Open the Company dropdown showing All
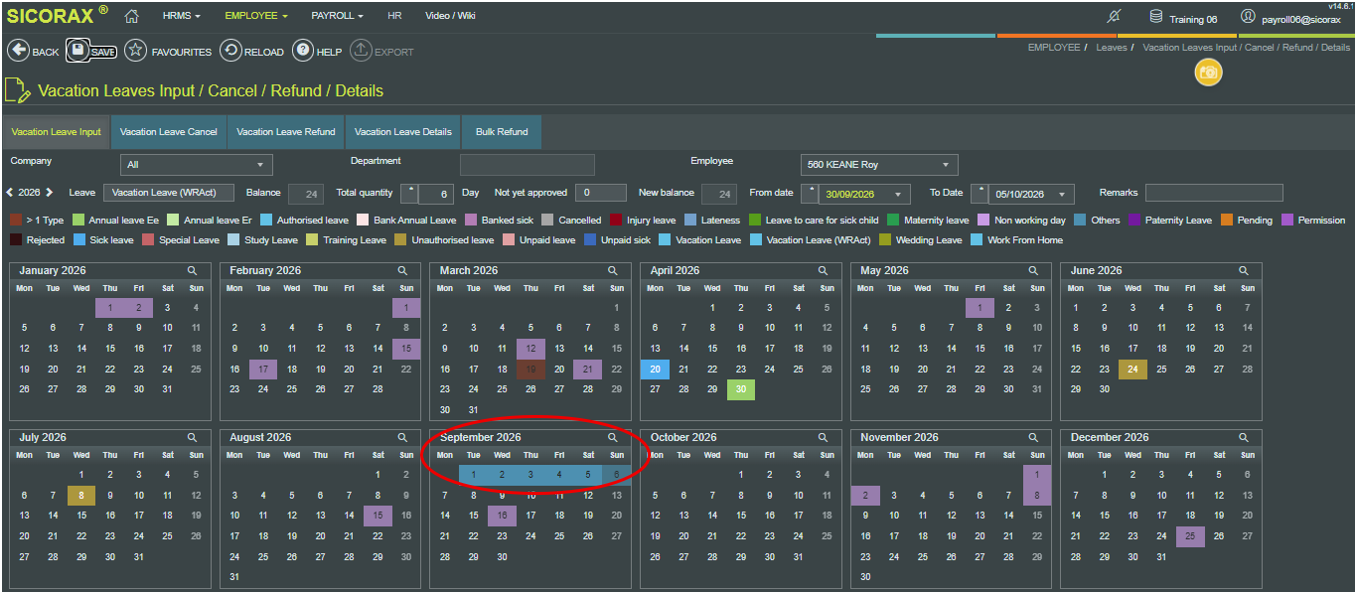The height and width of the screenshot is (592, 1357). click(196, 164)
